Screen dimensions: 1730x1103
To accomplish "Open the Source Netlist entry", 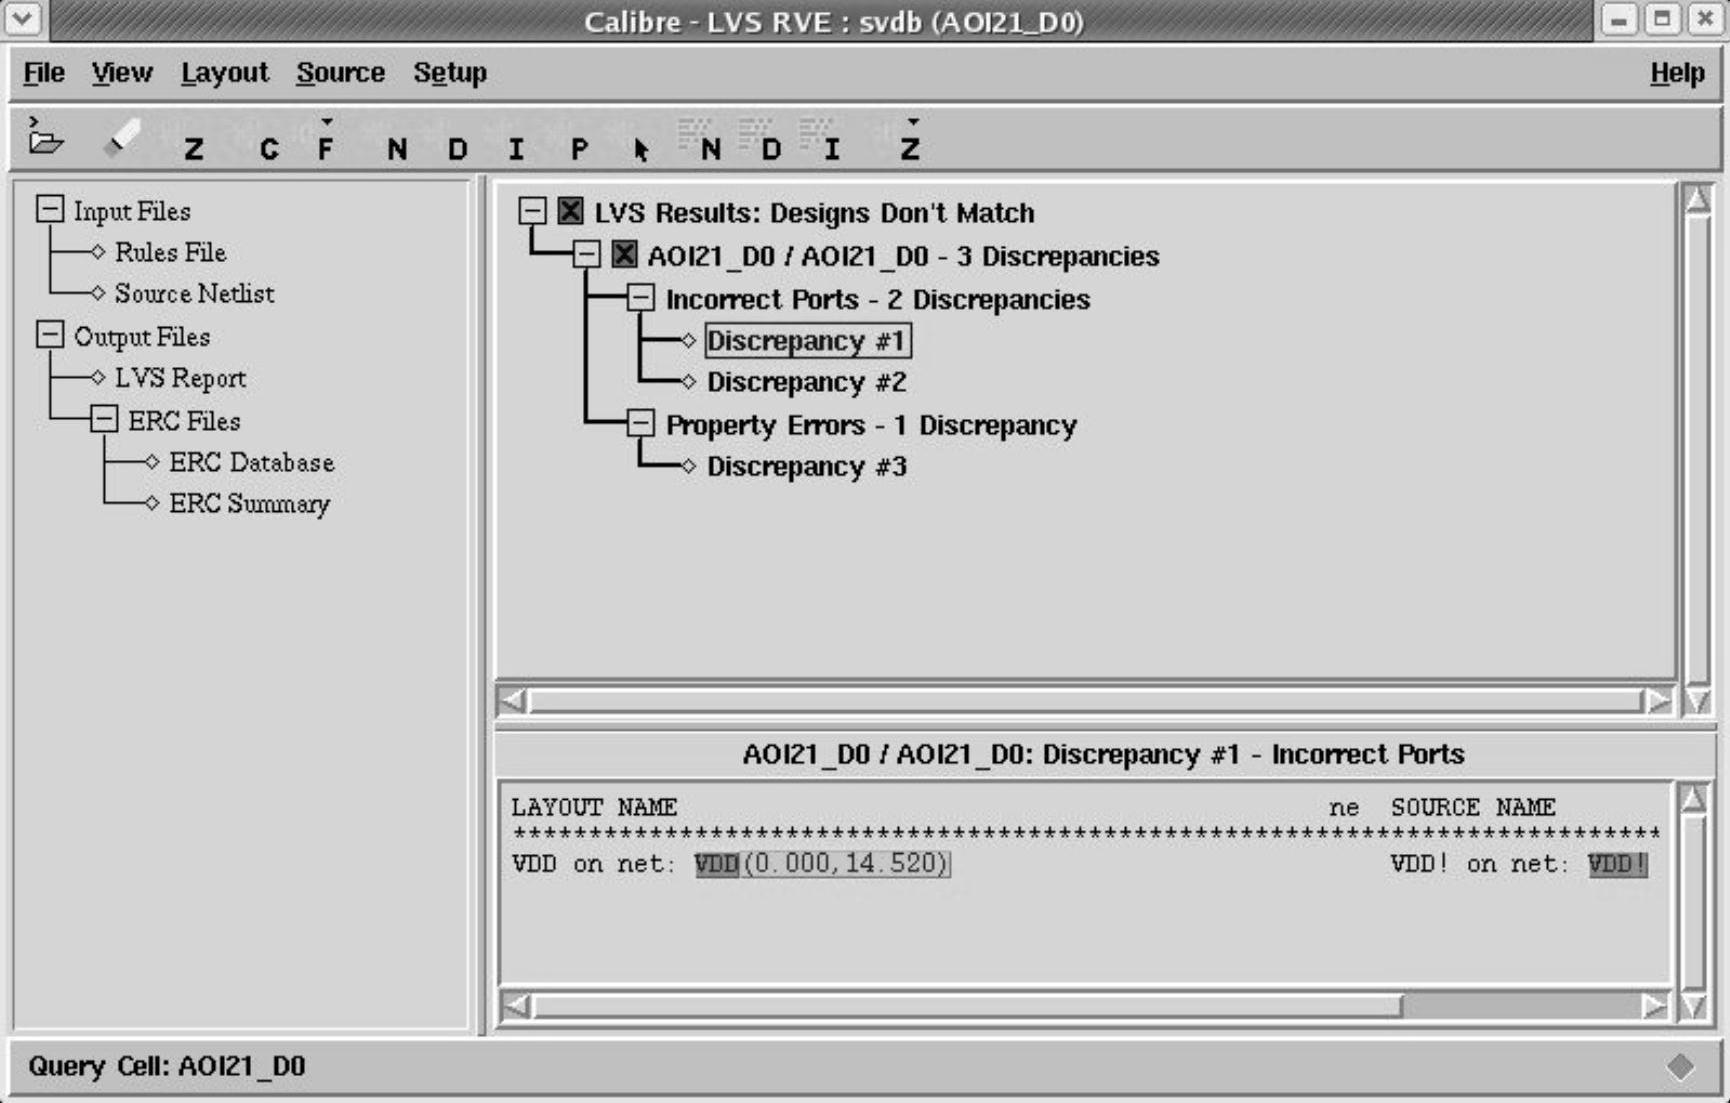I will click(x=194, y=293).
